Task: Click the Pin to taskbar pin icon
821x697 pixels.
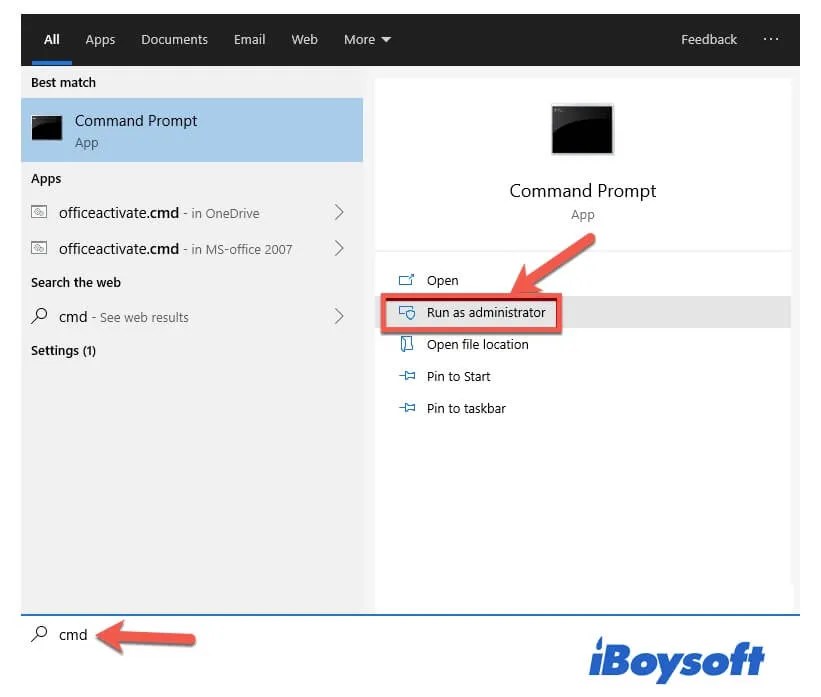Action: [407, 407]
